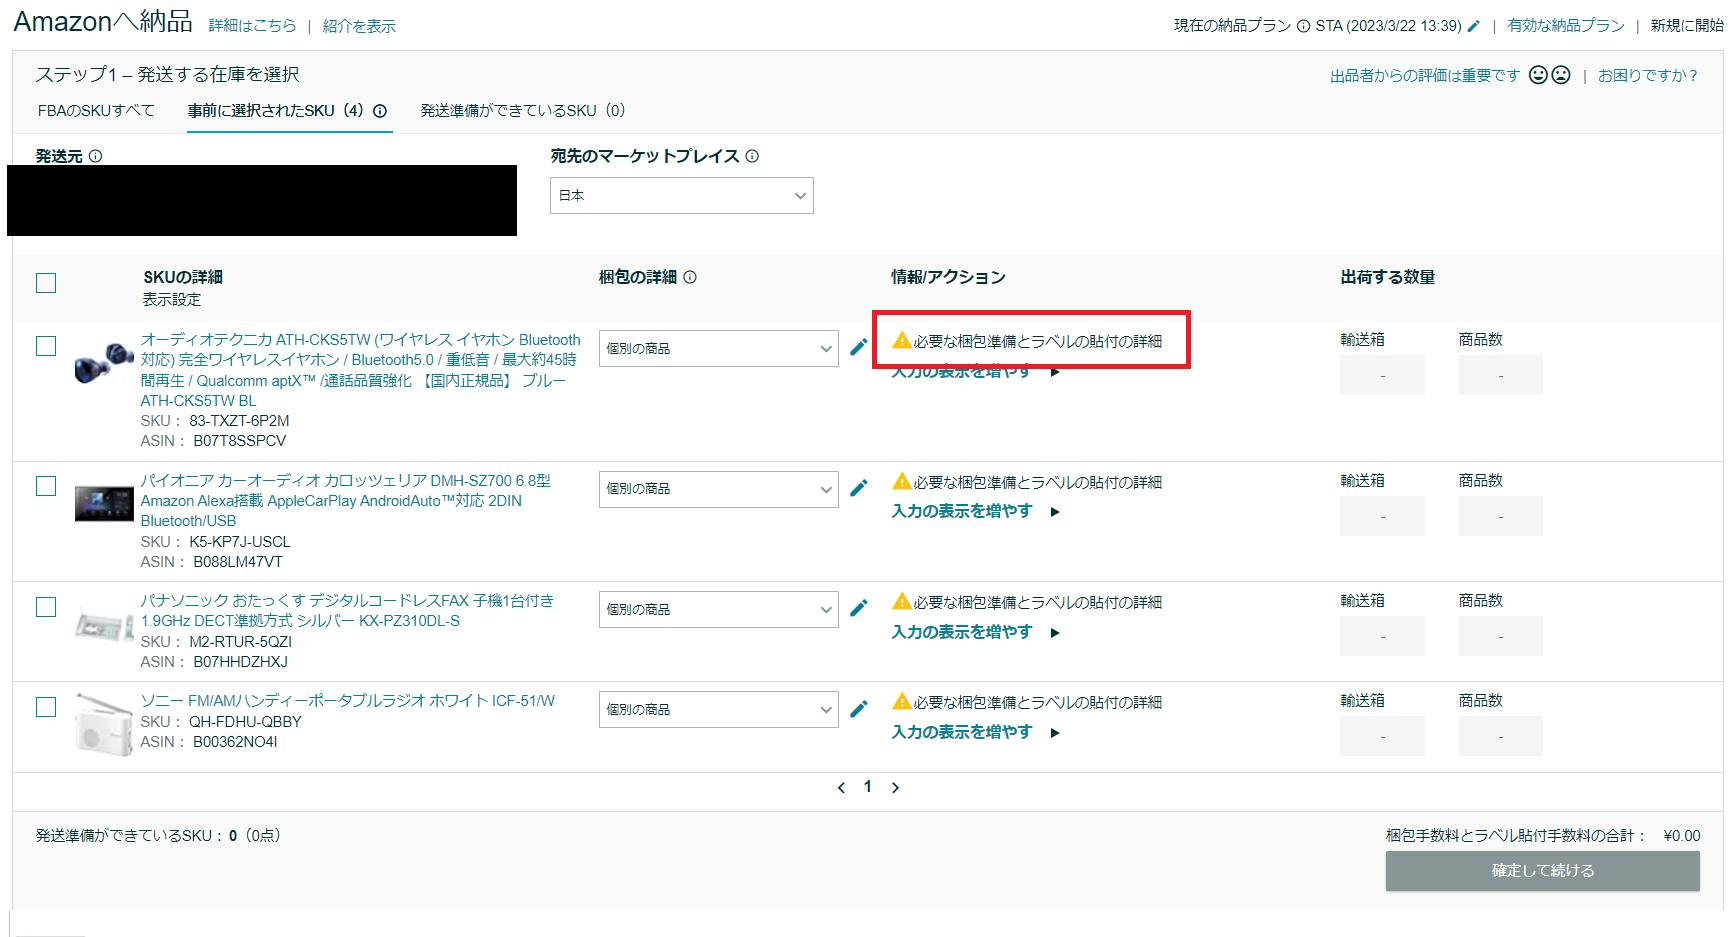Click DMH-SZ700 warning text 必要な梱包準備とラベルの貼付の詳細
The width and height of the screenshot is (1735, 937).
(1037, 482)
